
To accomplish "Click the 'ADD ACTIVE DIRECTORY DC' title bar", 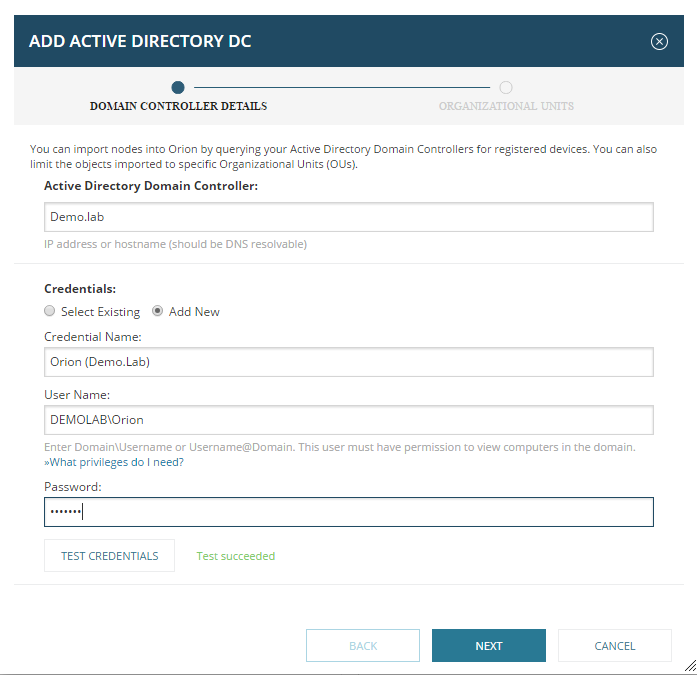I will [140, 41].
